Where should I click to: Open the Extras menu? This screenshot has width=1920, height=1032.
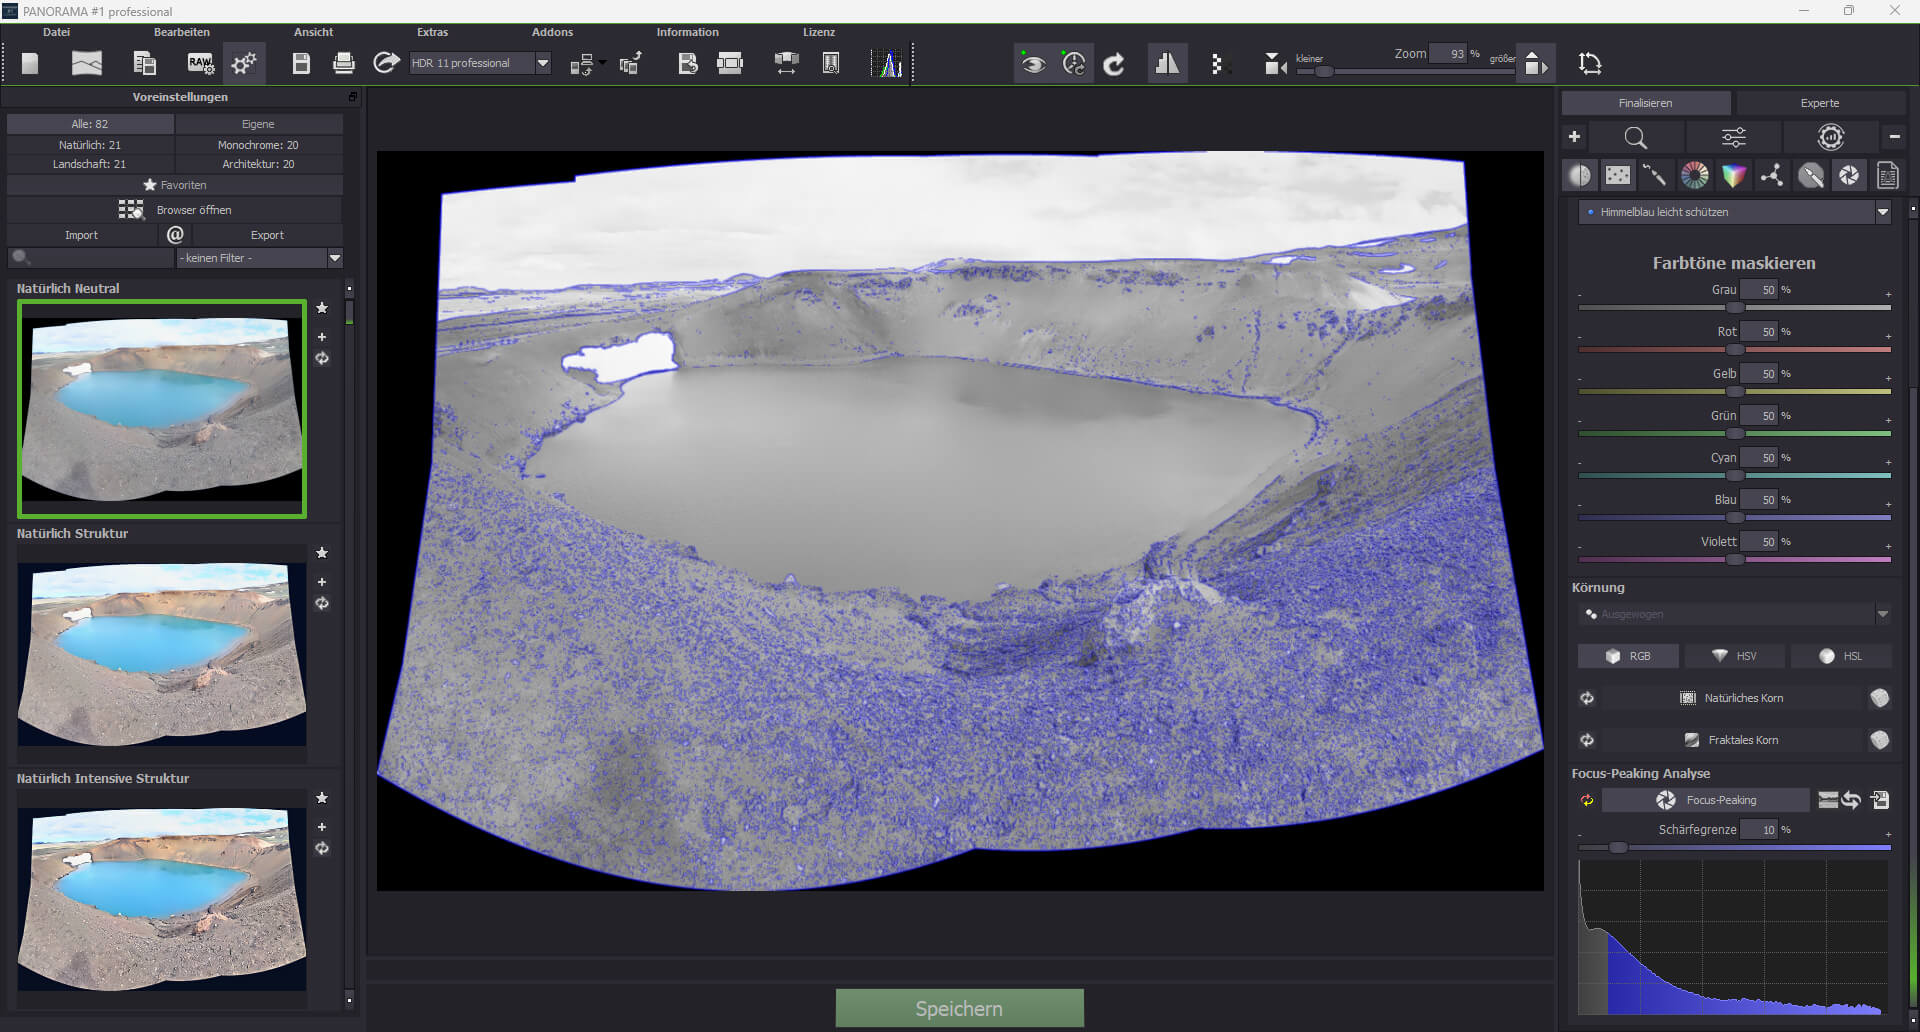point(432,32)
